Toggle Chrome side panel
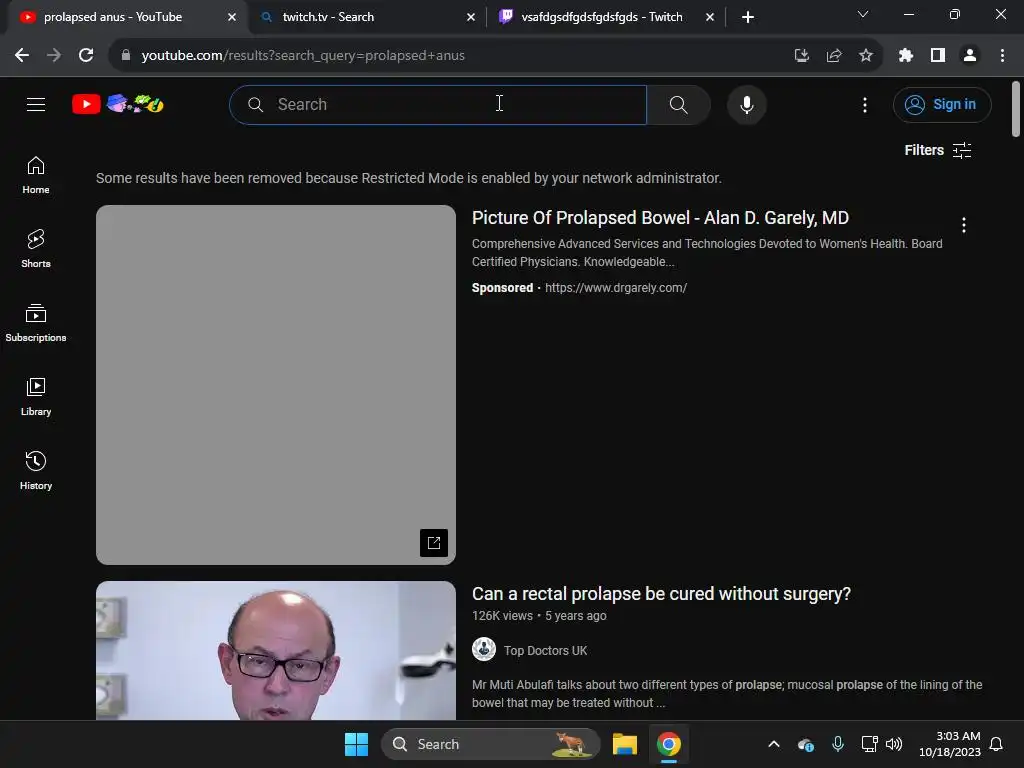The image size is (1024, 768). tap(938, 56)
